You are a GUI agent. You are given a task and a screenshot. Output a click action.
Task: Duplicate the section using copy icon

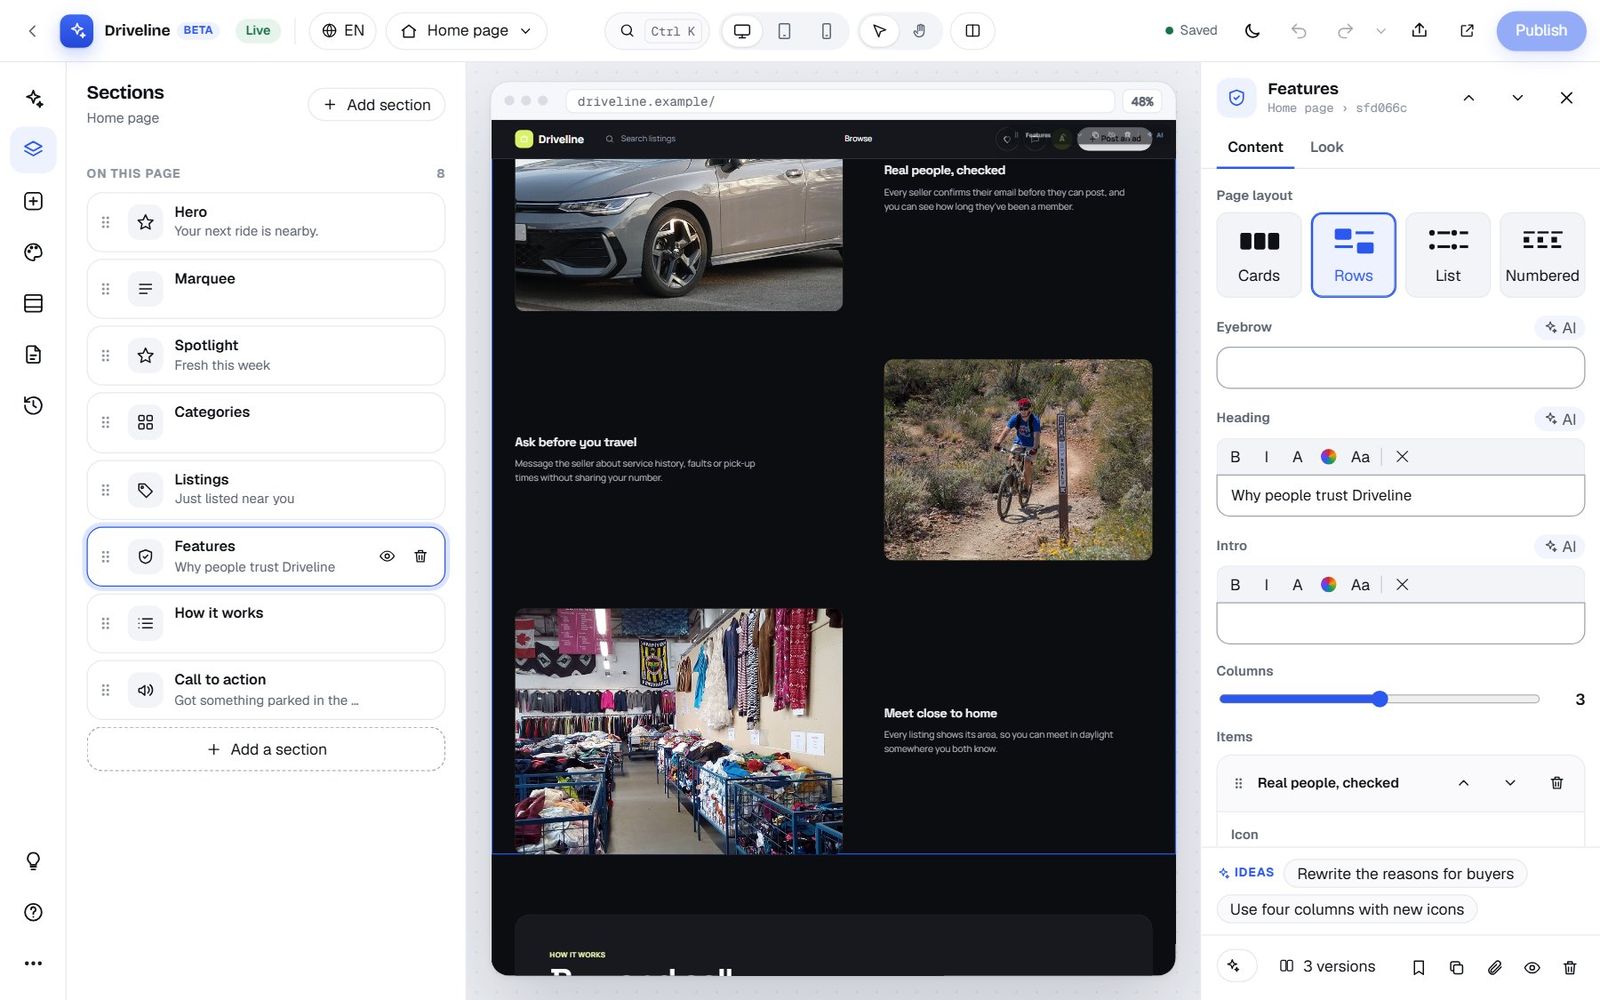[1456, 967]
